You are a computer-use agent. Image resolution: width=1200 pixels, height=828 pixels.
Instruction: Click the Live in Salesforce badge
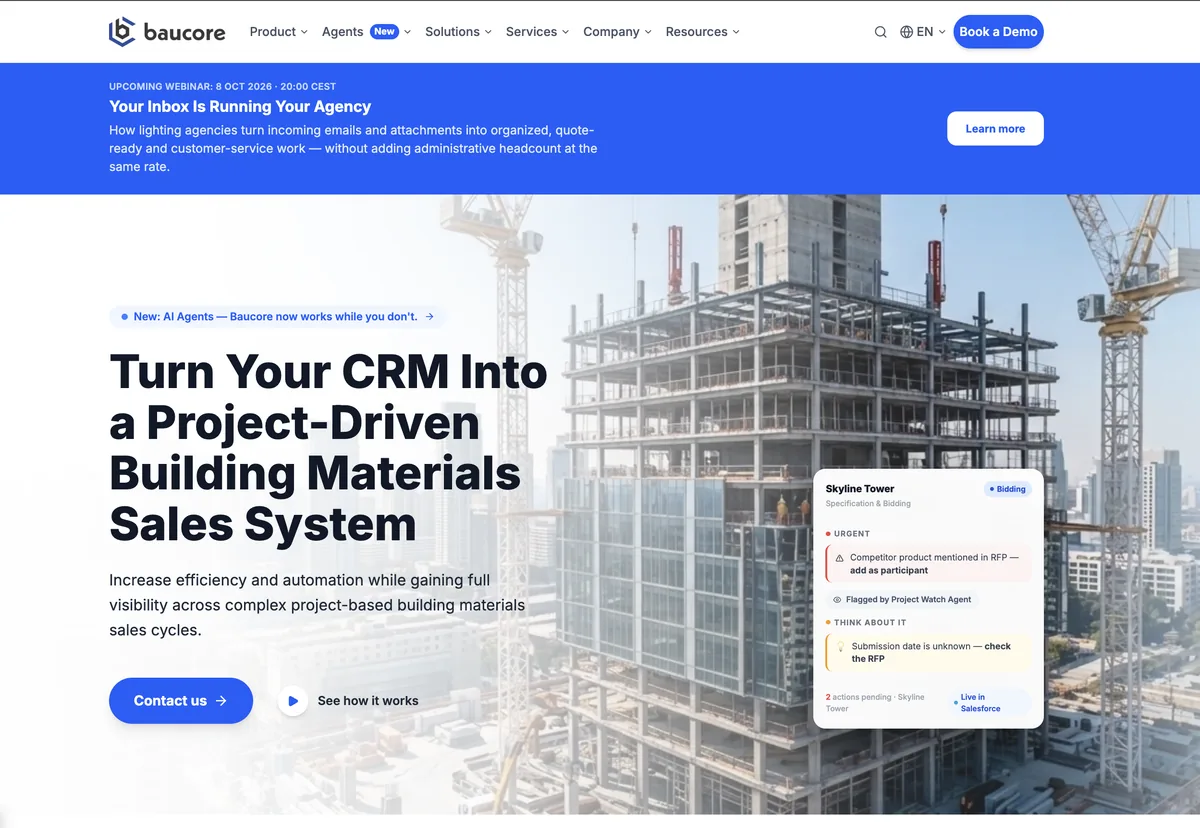coord(990,703)
